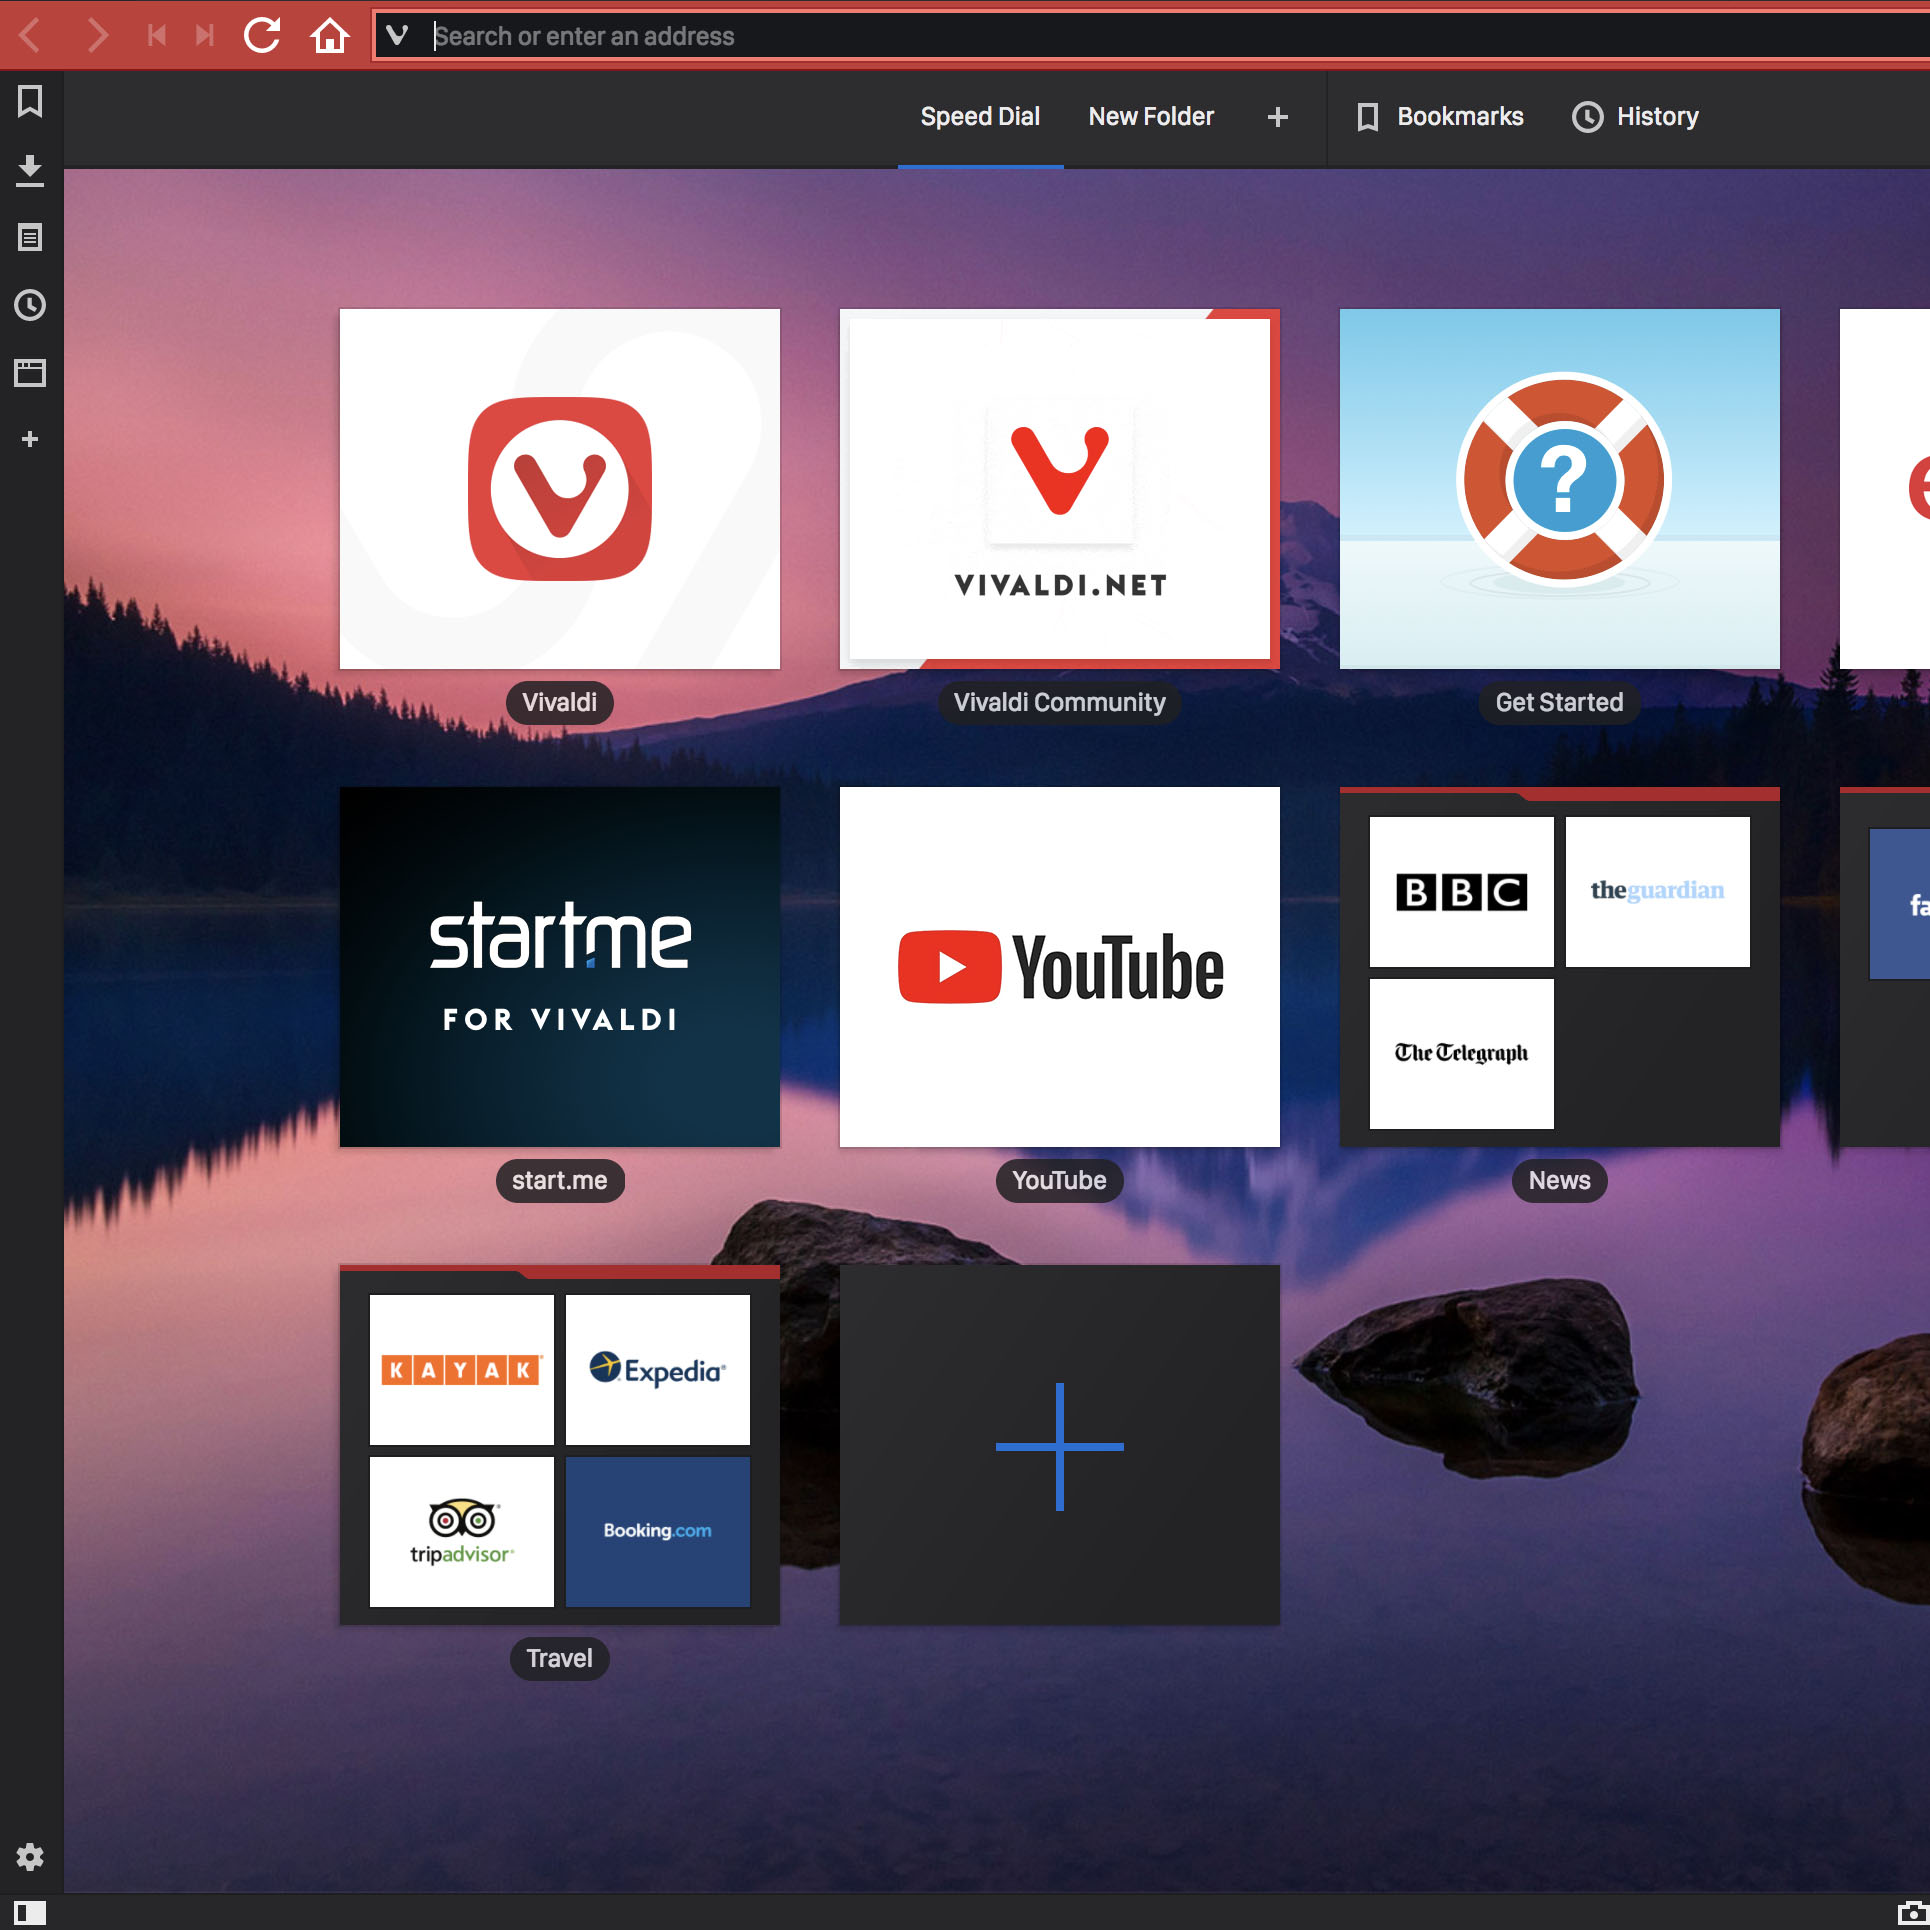Open the Notes panel in sidebar
The height and width of the screenshot is (1930, 1930).
click(30, 238)
